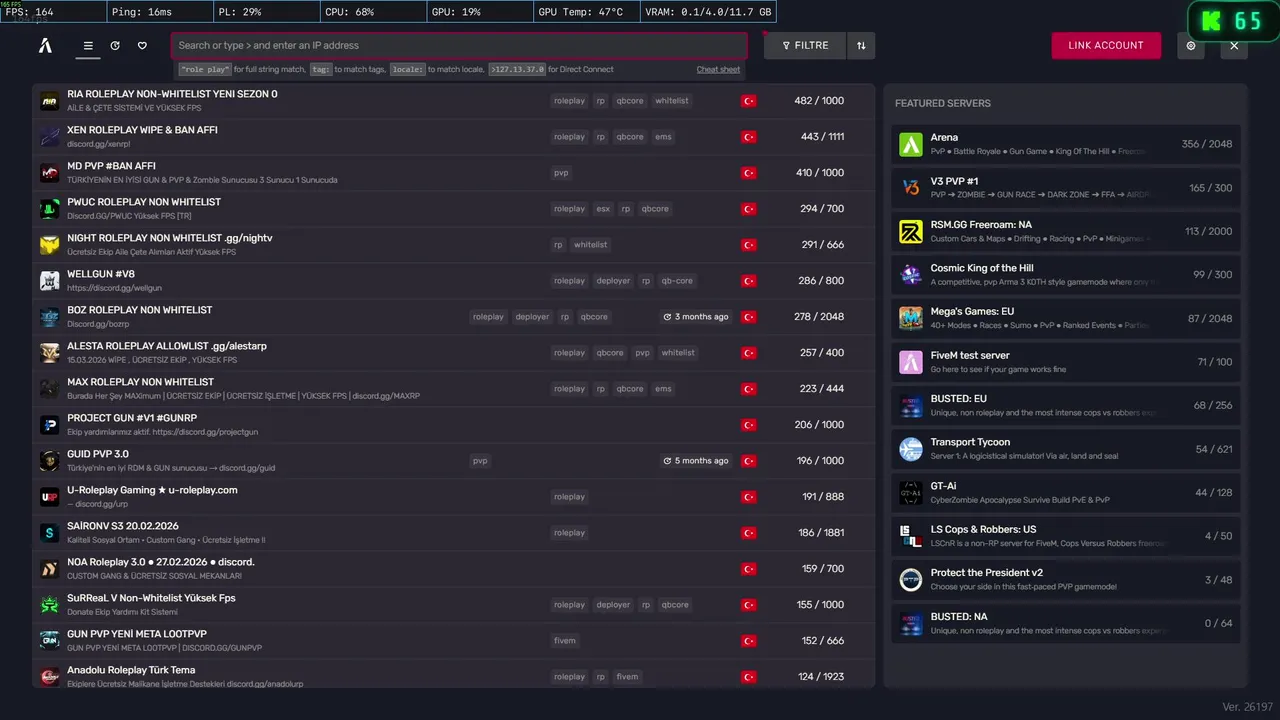Click NOA Roleplay 3.0 server icon

tap(50, 569)
